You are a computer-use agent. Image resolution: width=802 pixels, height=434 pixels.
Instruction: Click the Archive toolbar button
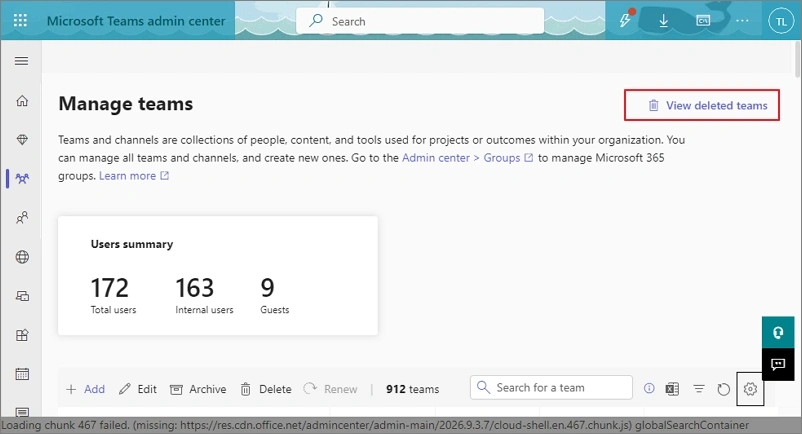(x=198, y=389)
